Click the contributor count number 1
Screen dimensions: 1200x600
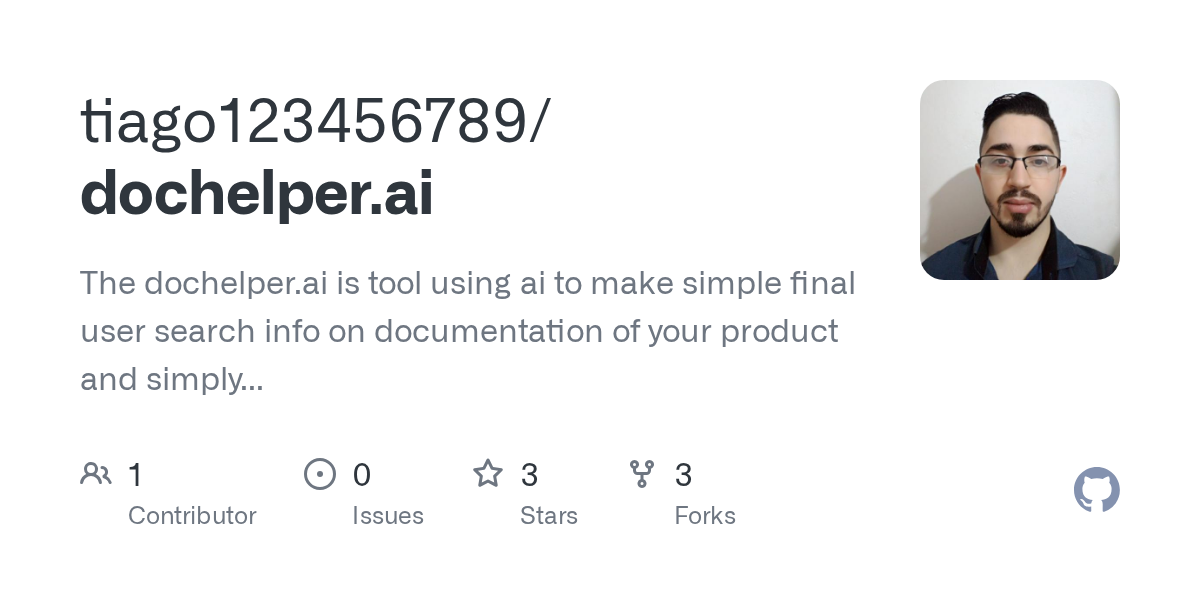[135, 475]
